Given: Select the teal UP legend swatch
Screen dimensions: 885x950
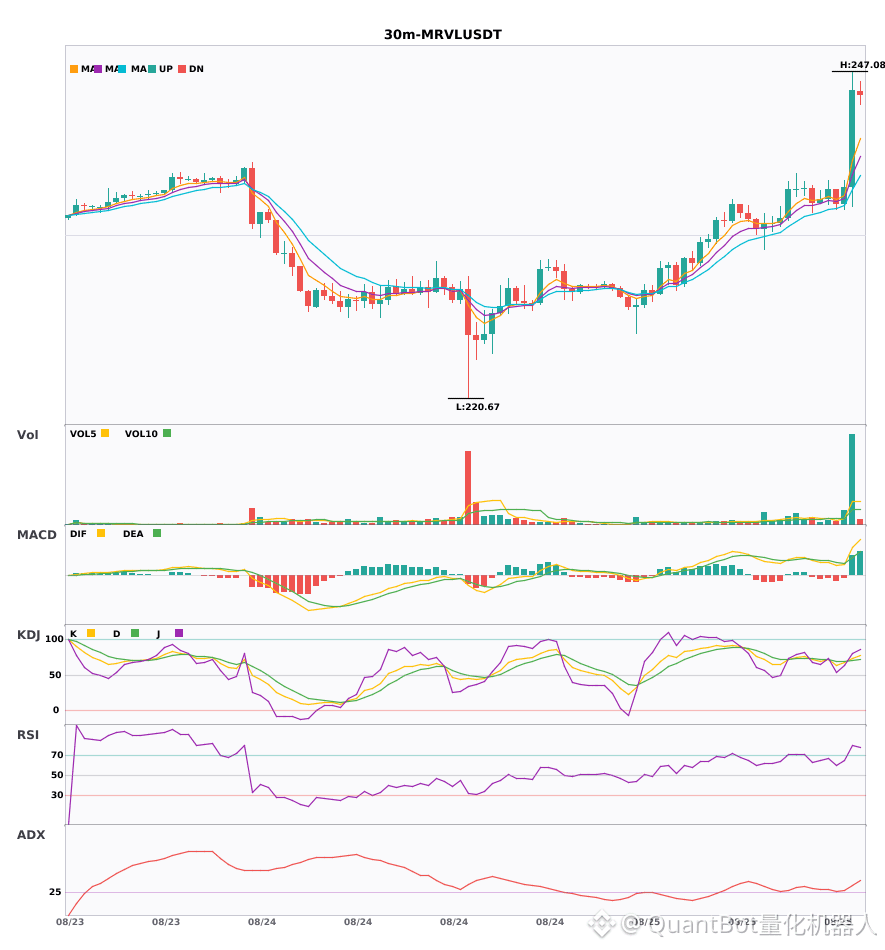Looking at the screenshot, I should [x=152, y=69].
